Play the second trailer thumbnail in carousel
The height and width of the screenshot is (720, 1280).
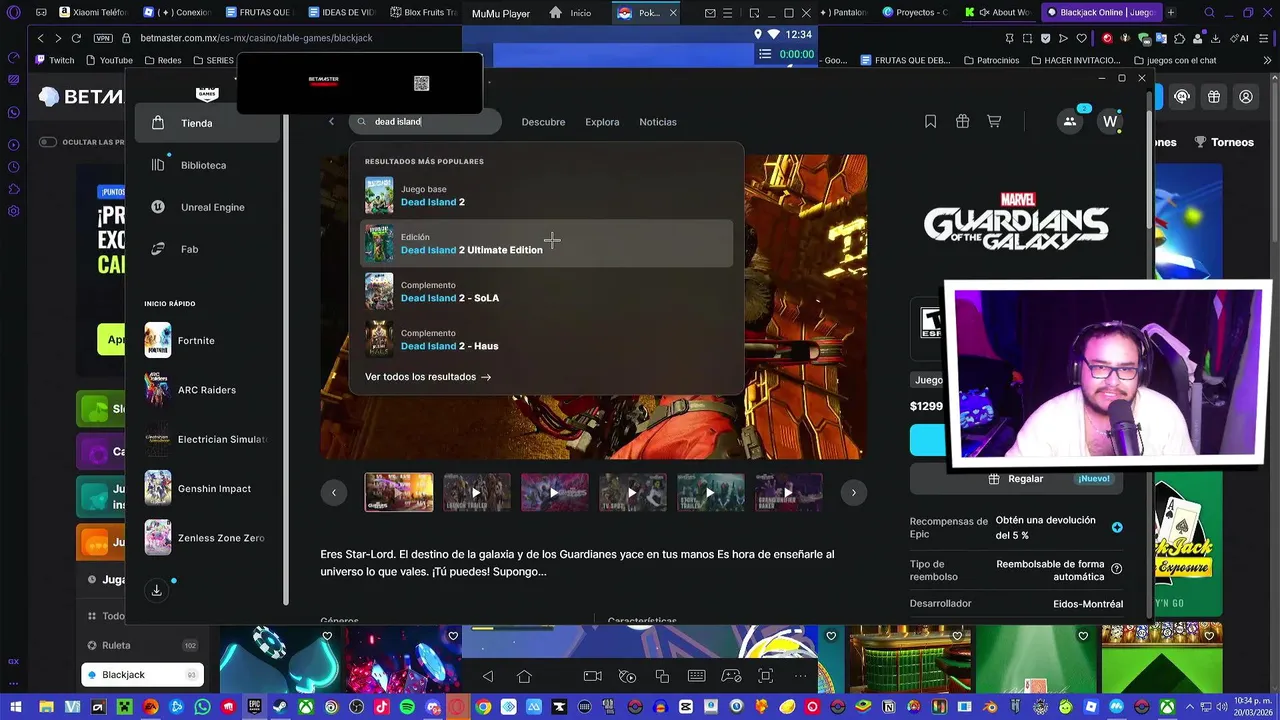click(x=477, y=492)
